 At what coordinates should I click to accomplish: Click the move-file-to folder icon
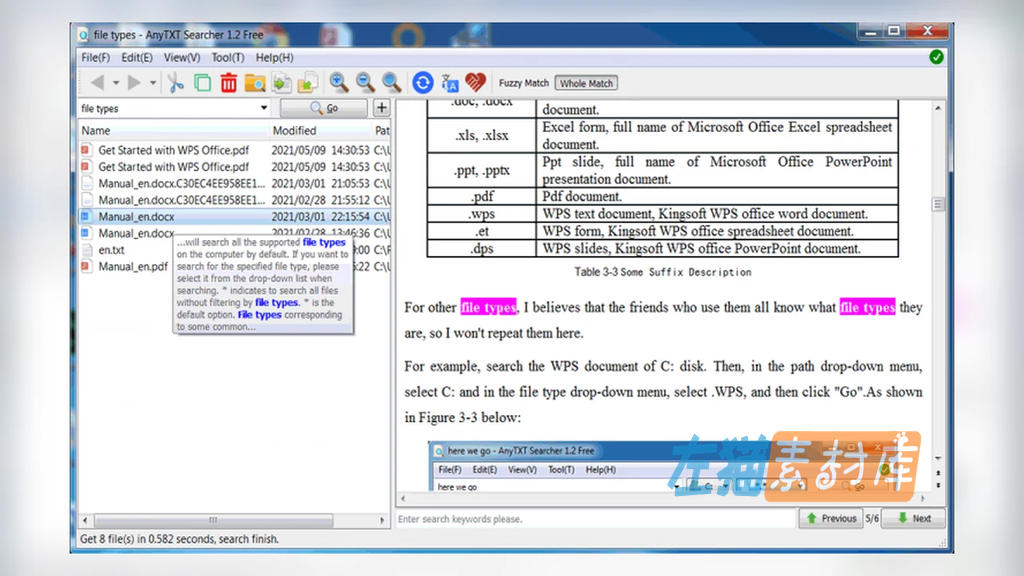tap(308, 83)
